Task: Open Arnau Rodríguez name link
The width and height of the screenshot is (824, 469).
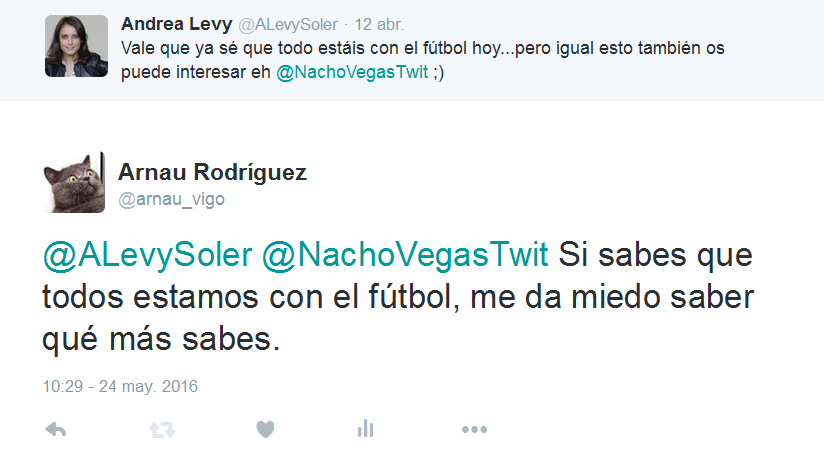Action: click(212, 172)
